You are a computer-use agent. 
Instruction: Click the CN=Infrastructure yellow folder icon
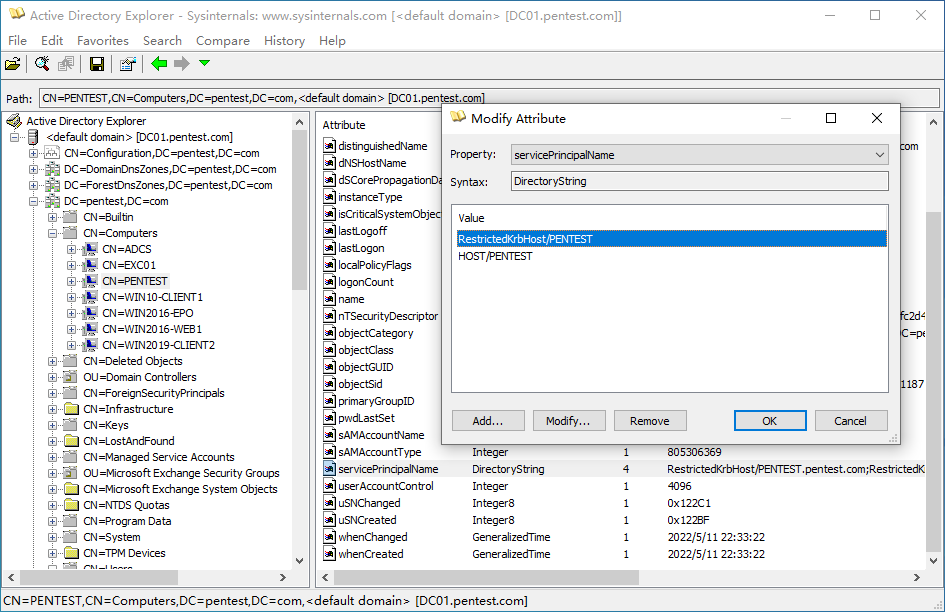(71, 409)
